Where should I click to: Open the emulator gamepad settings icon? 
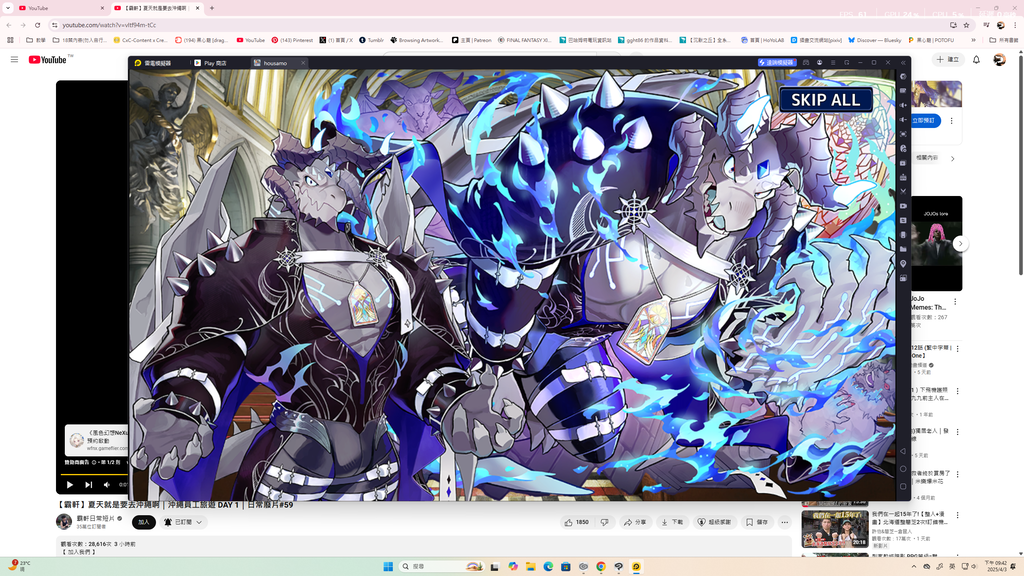coord(806,63)
